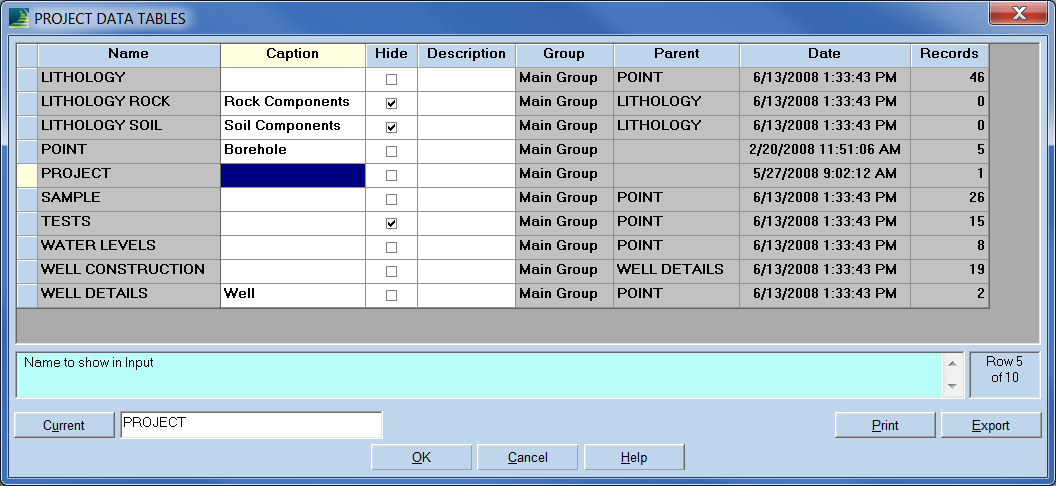Select the 'Soil Components' caption cell

point(293,127)
